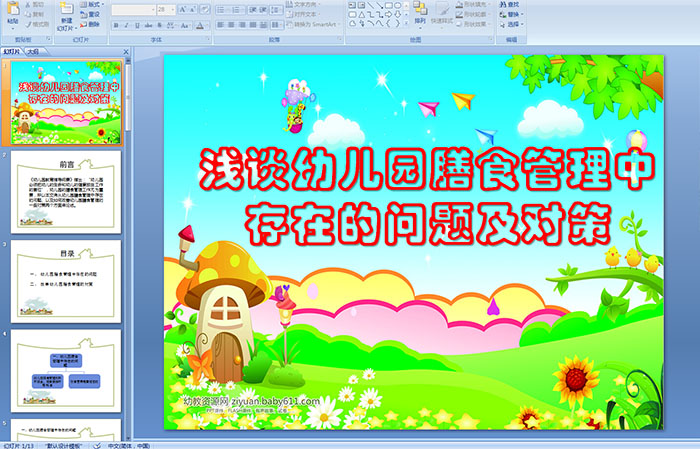Switch to the Slides (幻灯片) pane tab
The width and height of the screenshot is (700, 449).
click(11, 52)
